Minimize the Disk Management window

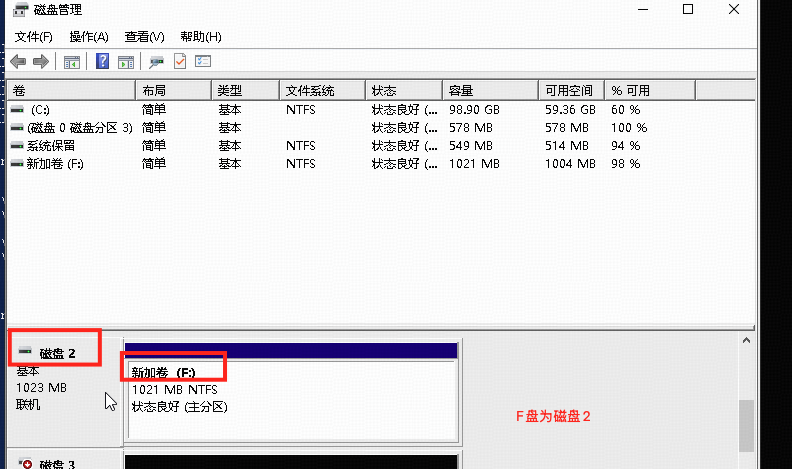(x=642, y=9)
